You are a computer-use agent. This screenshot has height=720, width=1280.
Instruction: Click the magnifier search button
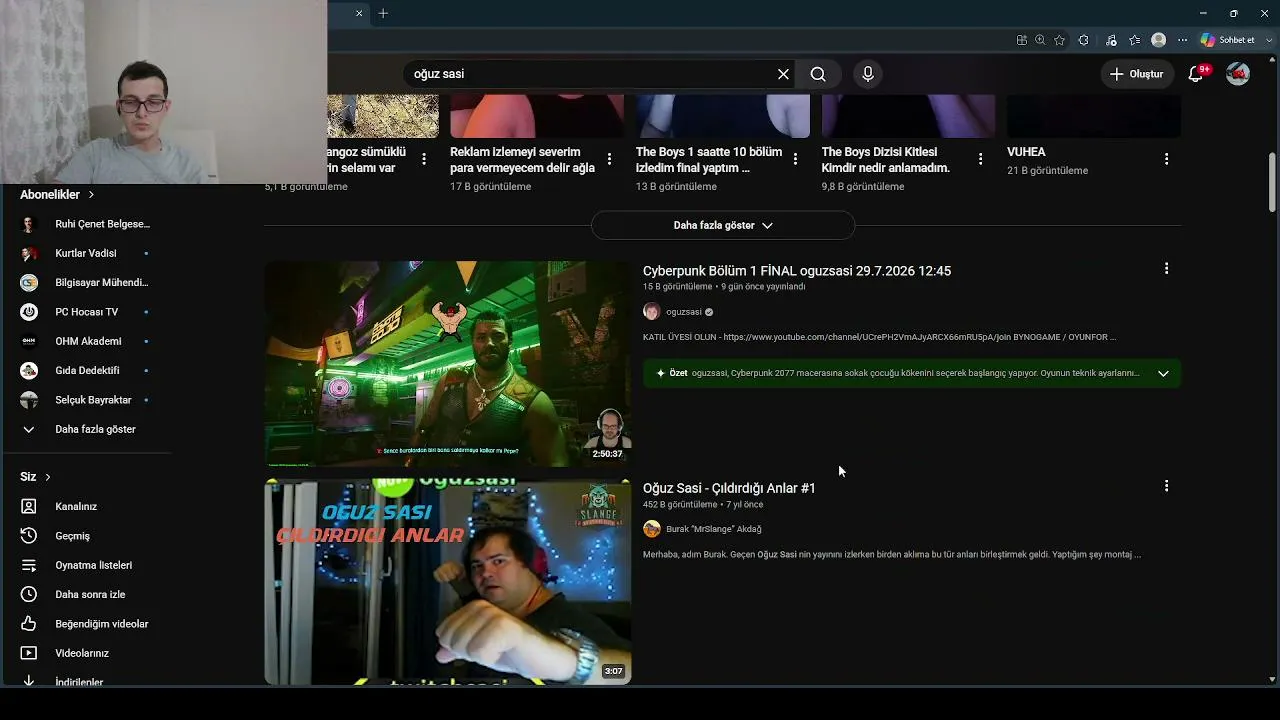[x=818, y=74]
